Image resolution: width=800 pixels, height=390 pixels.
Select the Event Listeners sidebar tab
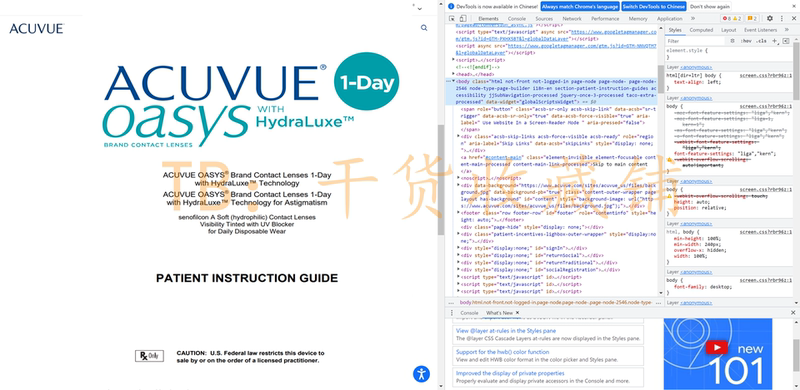[x=760, y=30]
